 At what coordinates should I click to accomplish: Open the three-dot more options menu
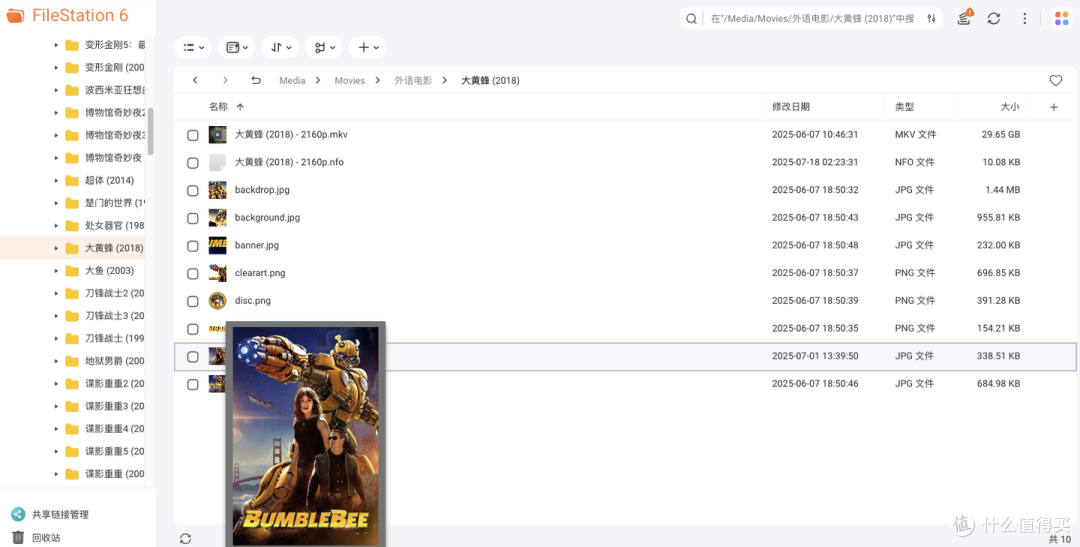pos(1025,19)
